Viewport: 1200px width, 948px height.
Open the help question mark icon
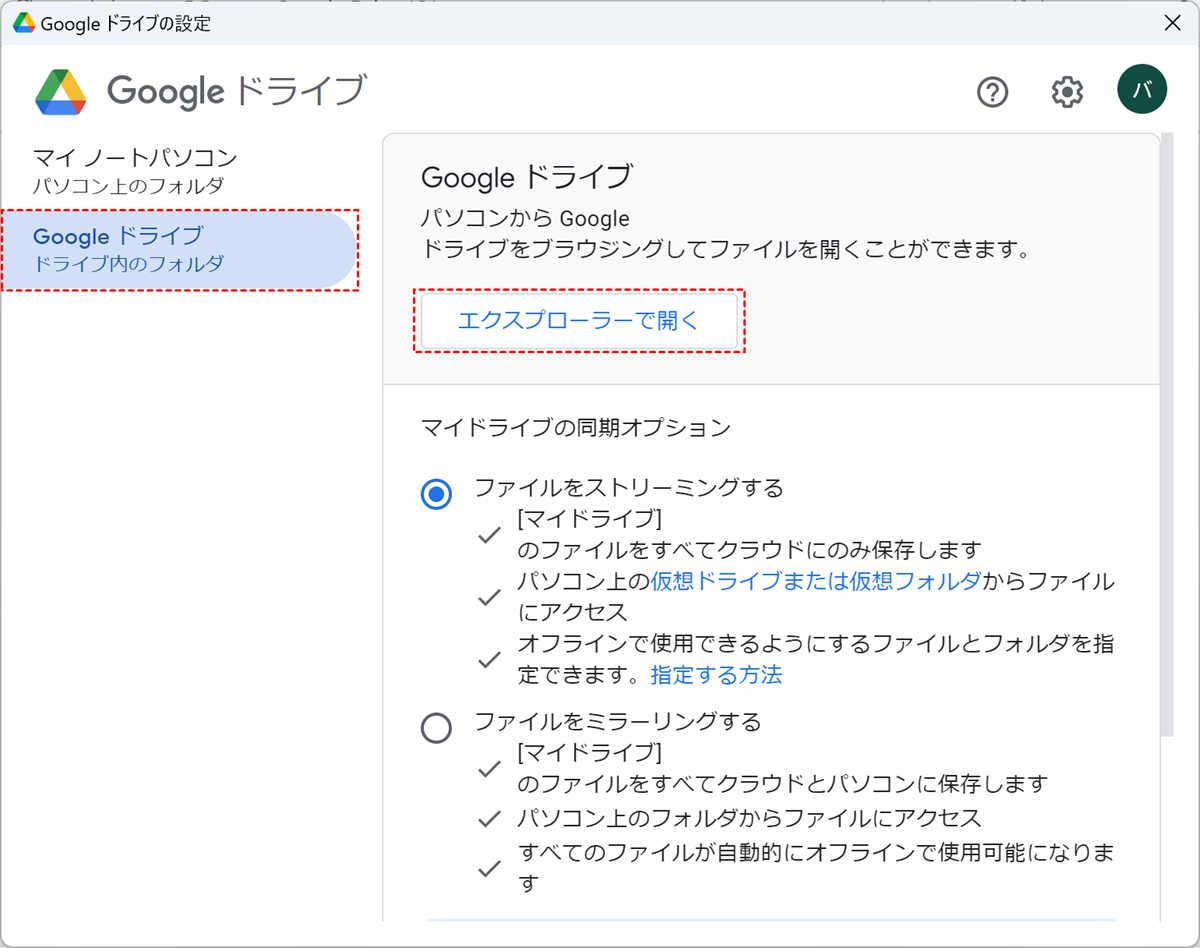pyautogui.click(x=992, y=93)
